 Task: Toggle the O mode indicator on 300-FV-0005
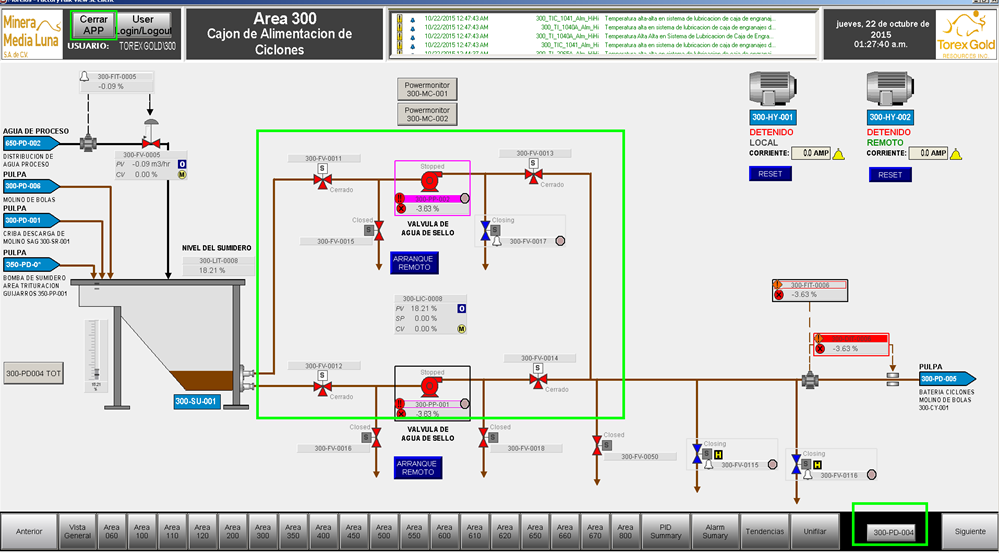point(182,164)
